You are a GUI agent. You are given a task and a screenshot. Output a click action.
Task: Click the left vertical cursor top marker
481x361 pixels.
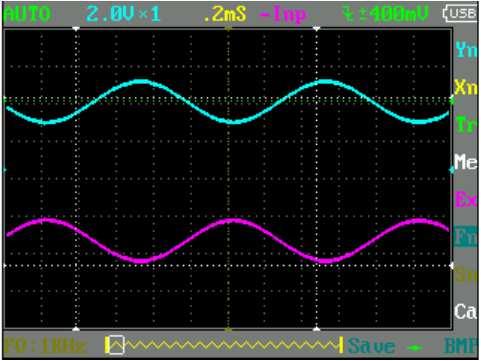click(x=76, y=29)
